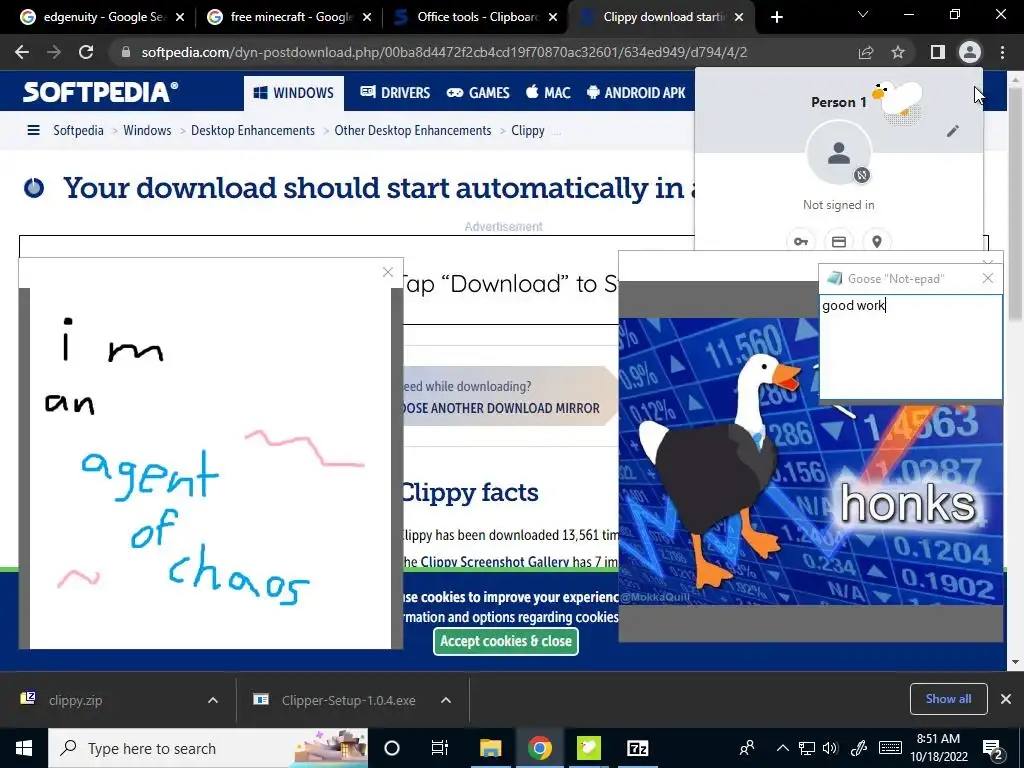Close the goose drawing popup window

(x=388, y=272)
